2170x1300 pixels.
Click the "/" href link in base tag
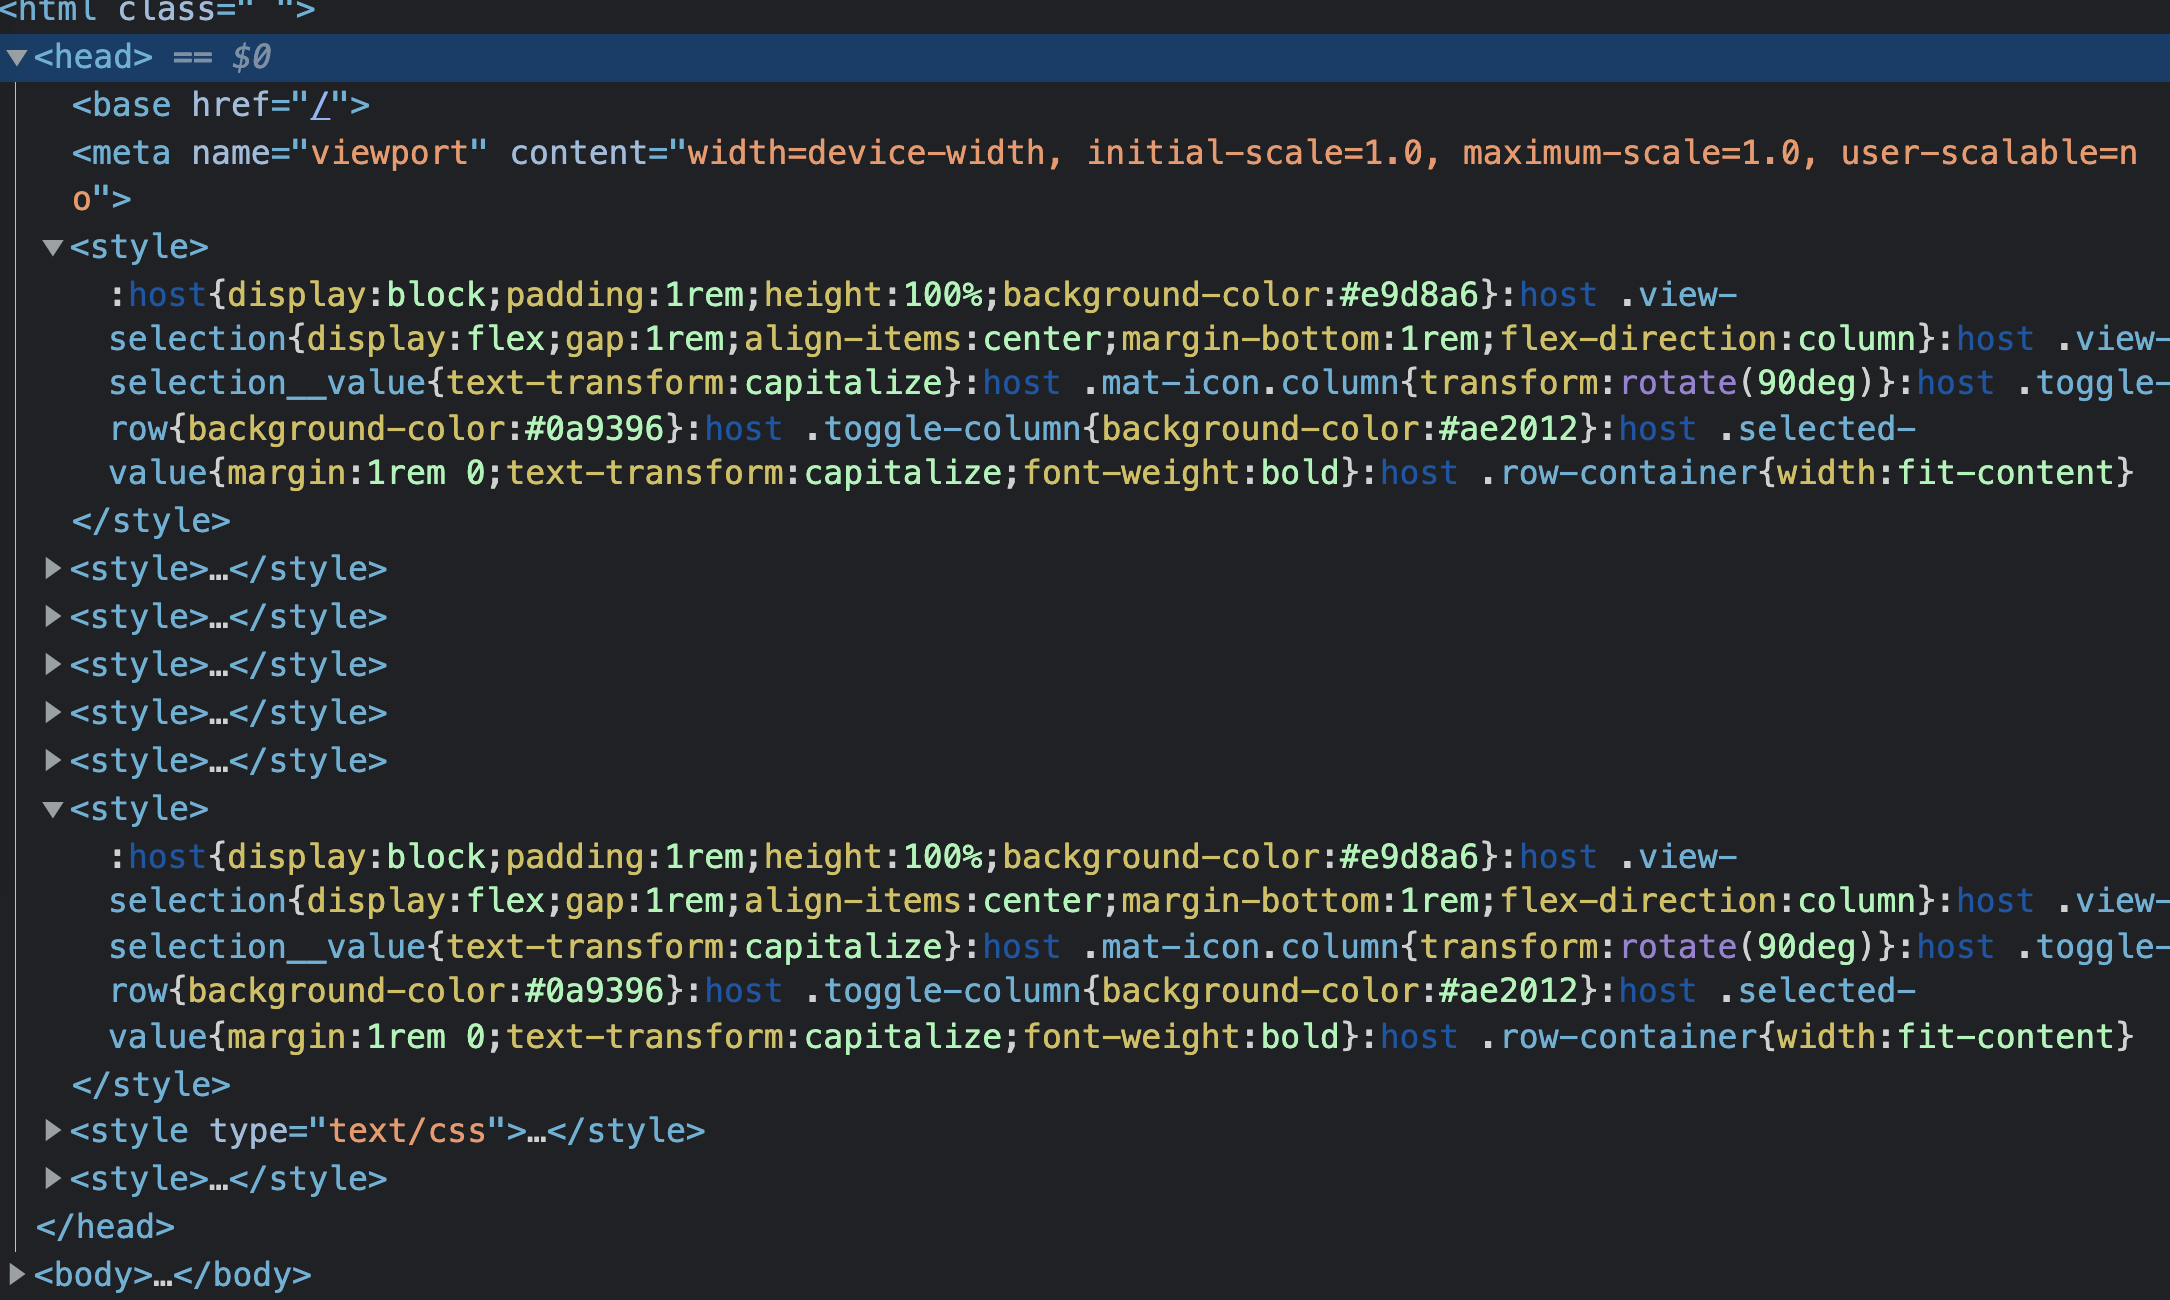pos(320,105)
